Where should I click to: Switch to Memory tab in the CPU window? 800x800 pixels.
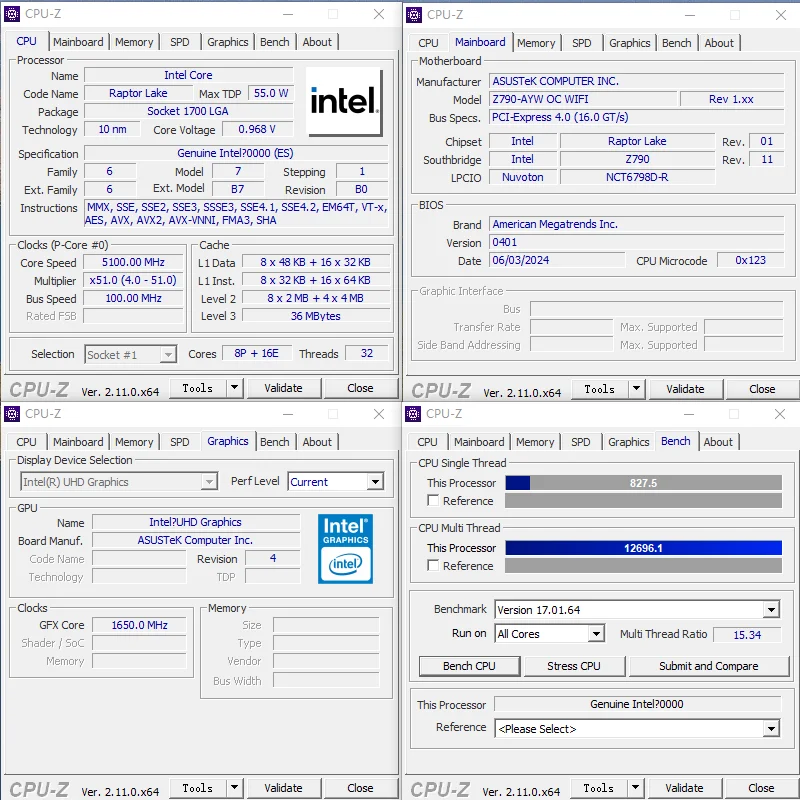134,42
